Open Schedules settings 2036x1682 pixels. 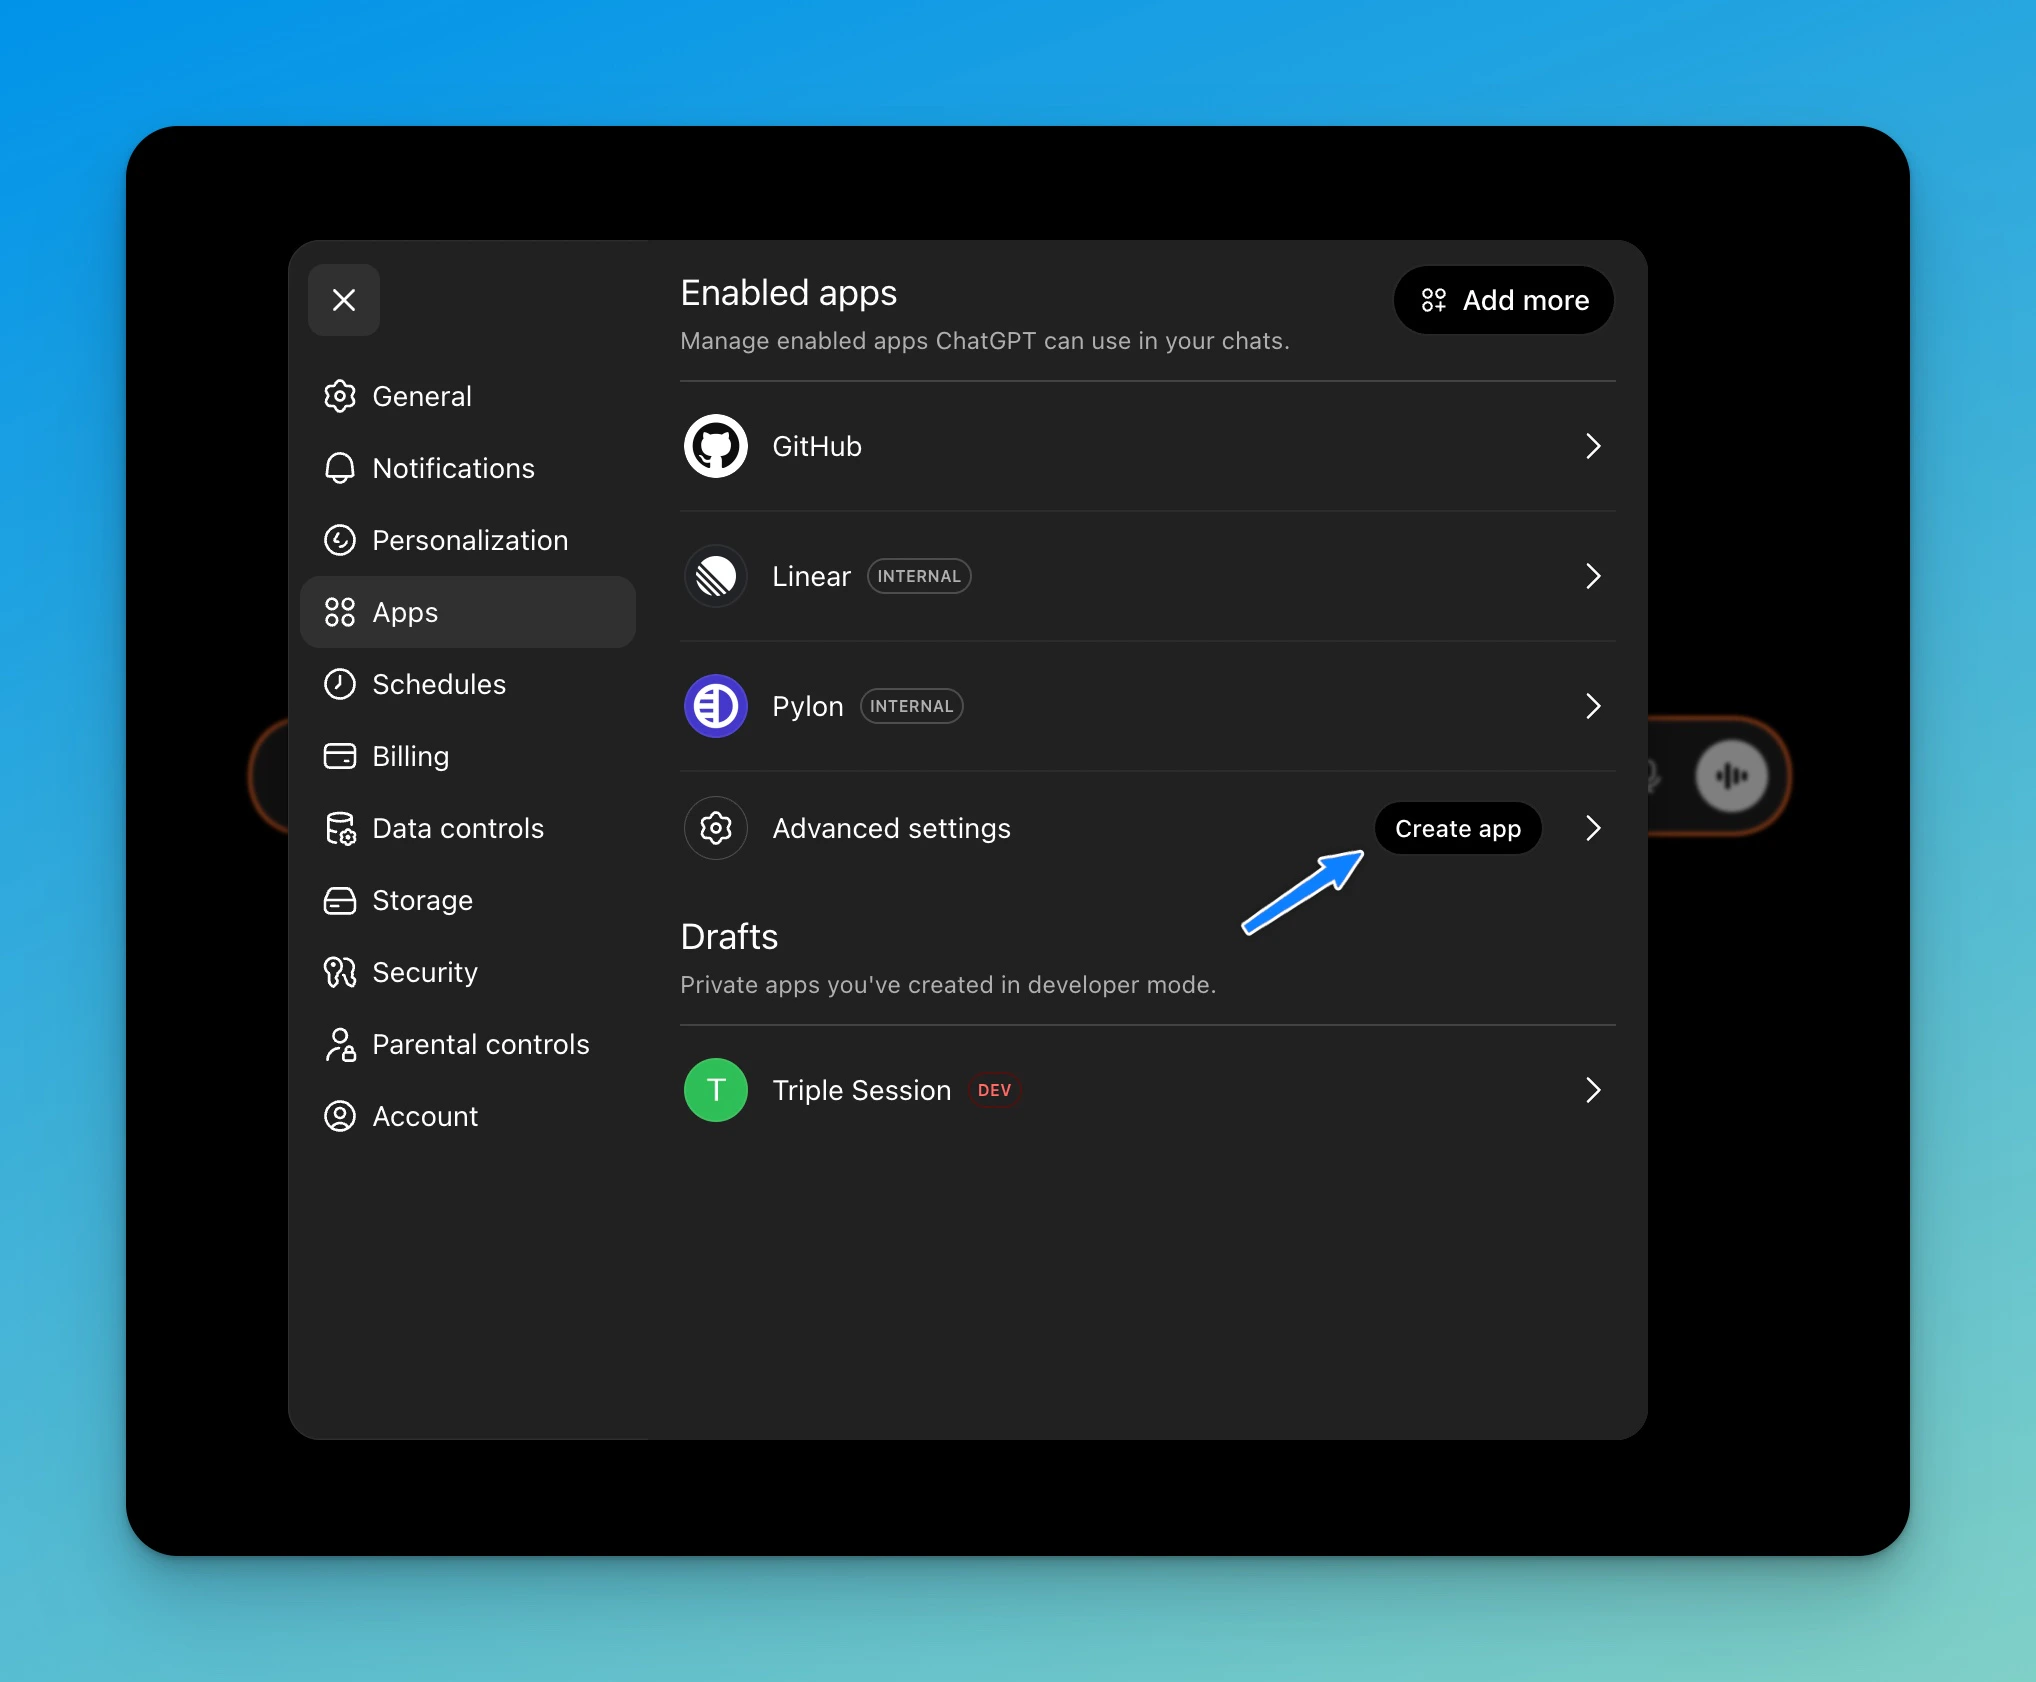[x=467, y=684]
